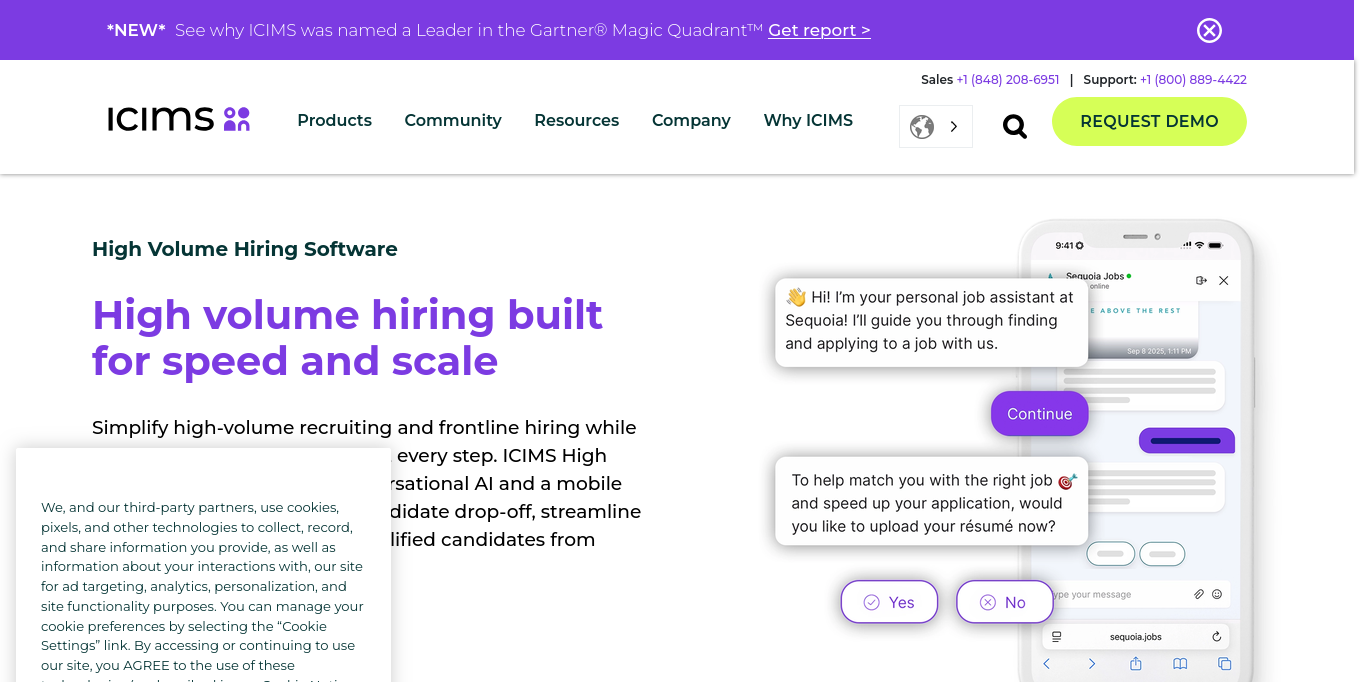Tap the tabs icon in the phone toolbar
The width and height of the screenshot is (1366, 682).
coord(1224,664)
